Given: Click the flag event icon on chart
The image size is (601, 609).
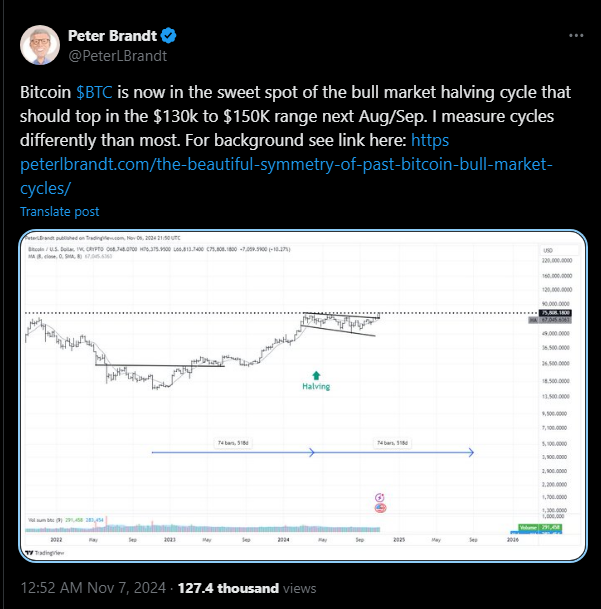Looking at the screenshot, I should point(379,508).
